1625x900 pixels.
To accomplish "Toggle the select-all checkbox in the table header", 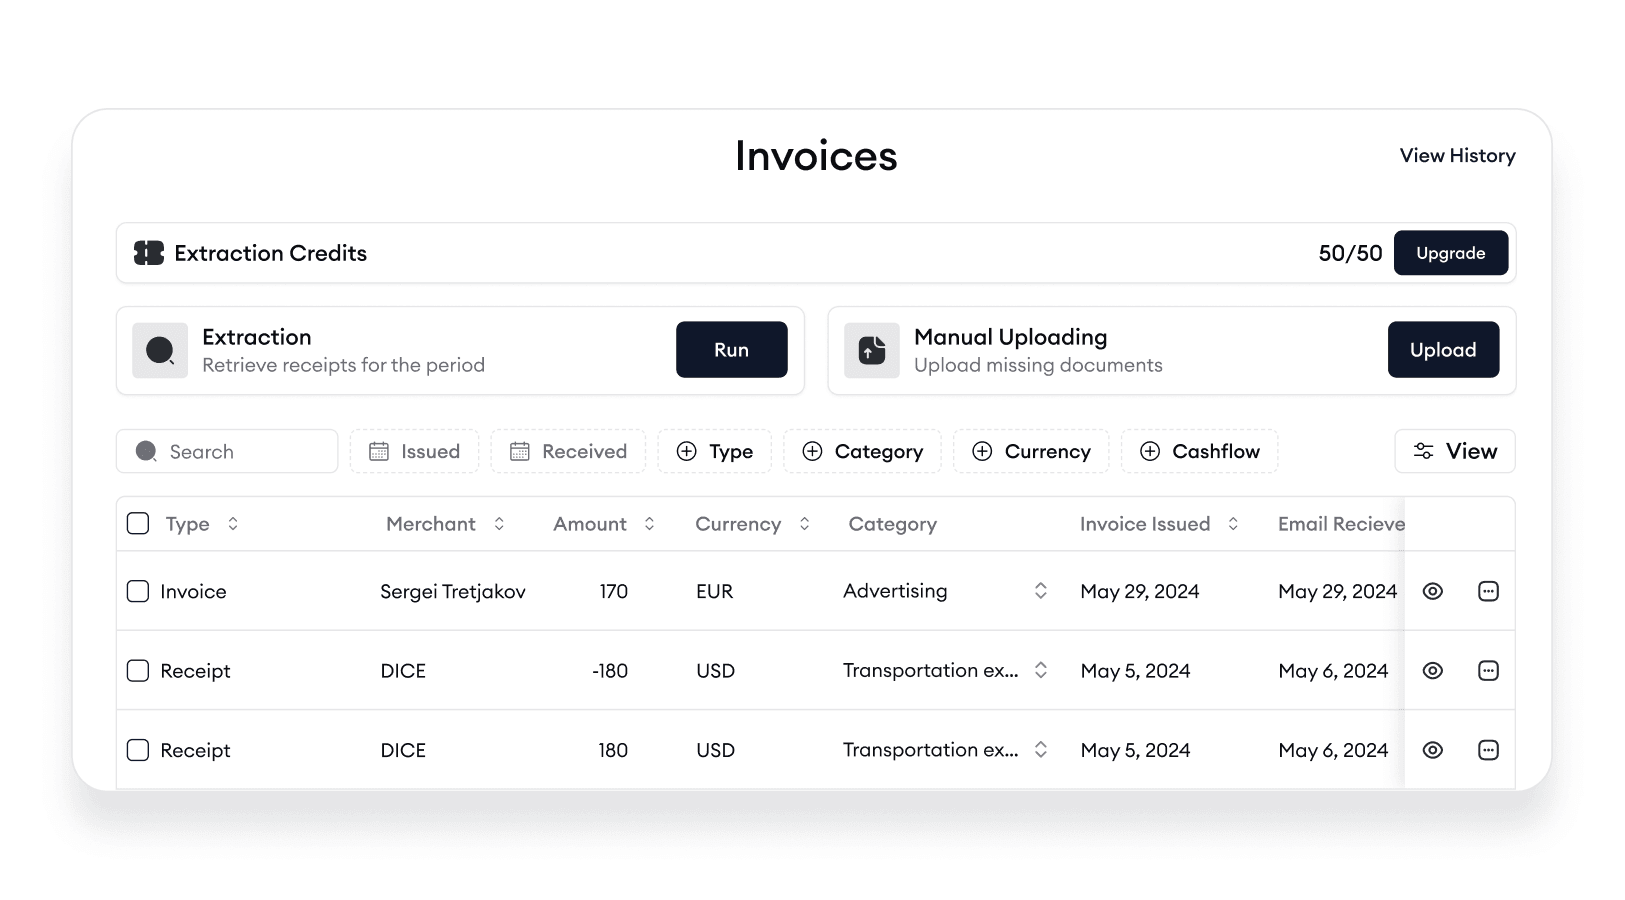I will click(x=137, y=523).
